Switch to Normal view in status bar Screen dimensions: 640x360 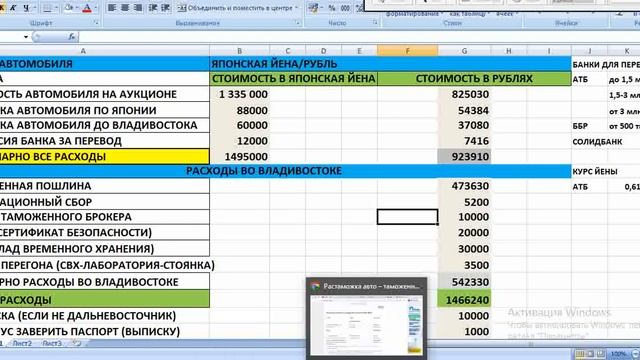pyautogui.click(x=580, y=353)
